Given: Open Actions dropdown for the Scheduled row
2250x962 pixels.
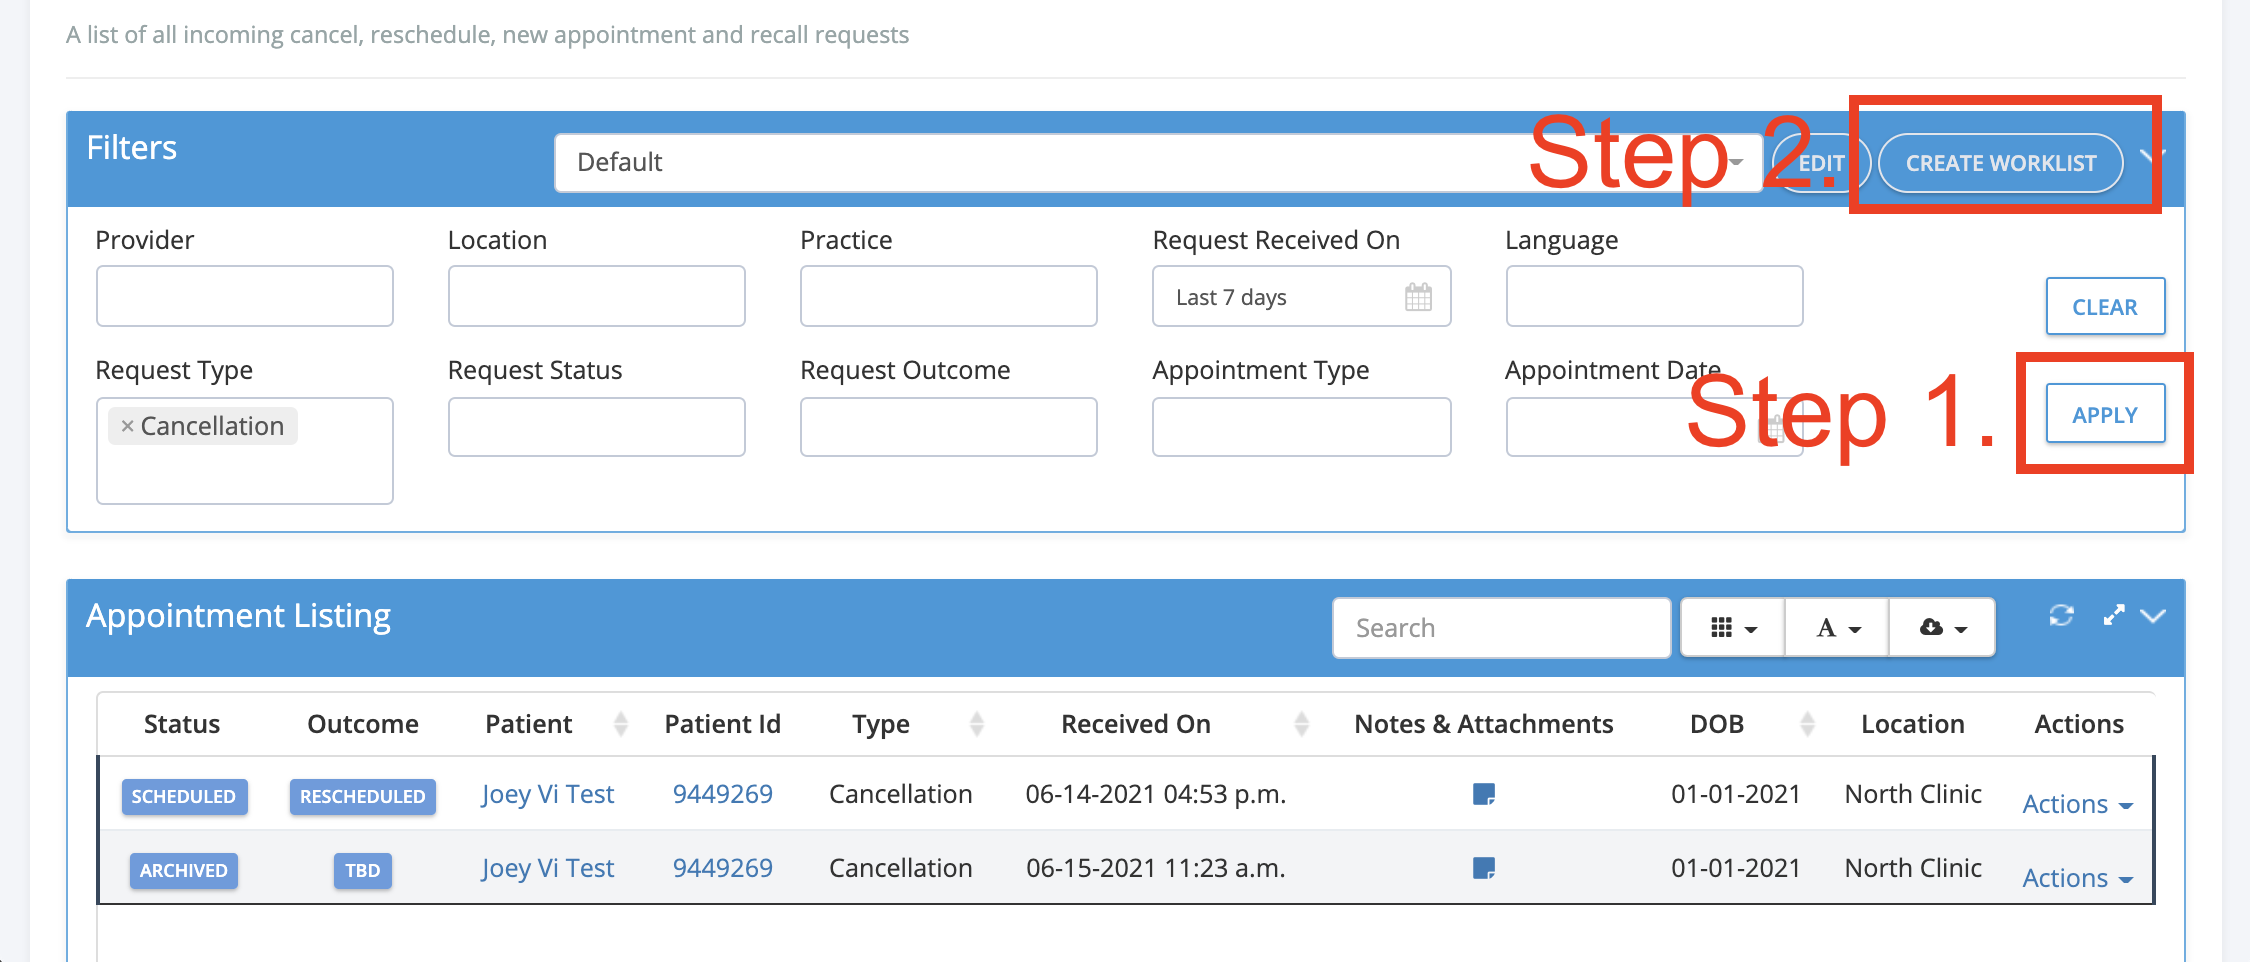Looking at the screenshot, I should pyautogui.click(x=2076, y=803).
